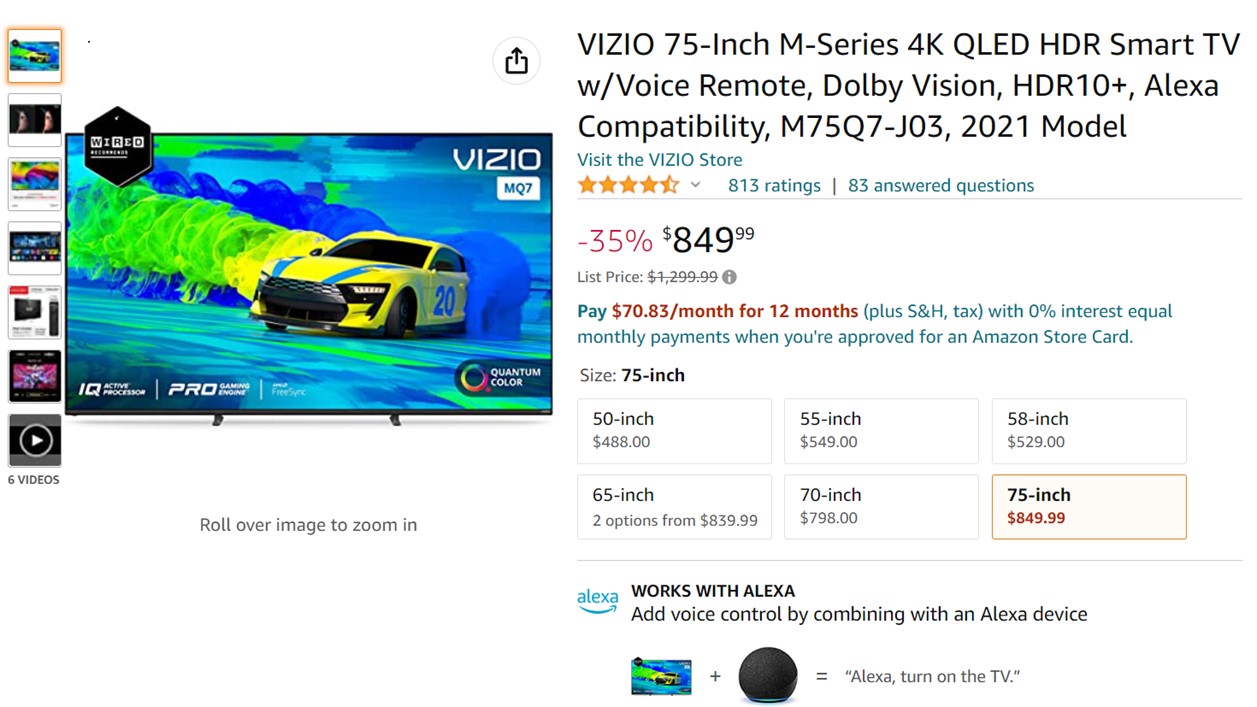Expand the star ratings breakdown arrow
1257x707 pixels.
pyautogui.click(x=696, y=185)
